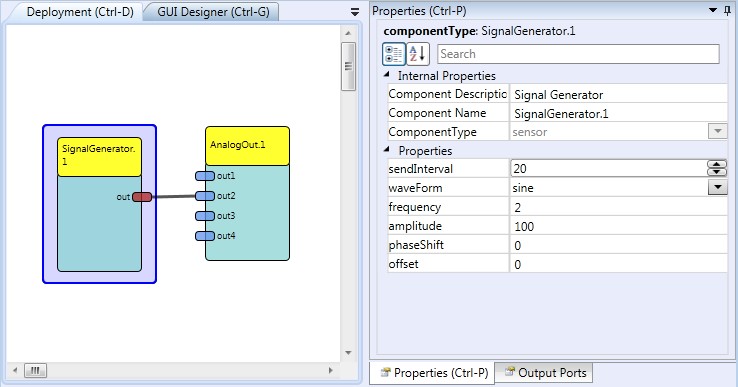Click the phaseShift property label
The image size is (738, 387).
[416, 245]
